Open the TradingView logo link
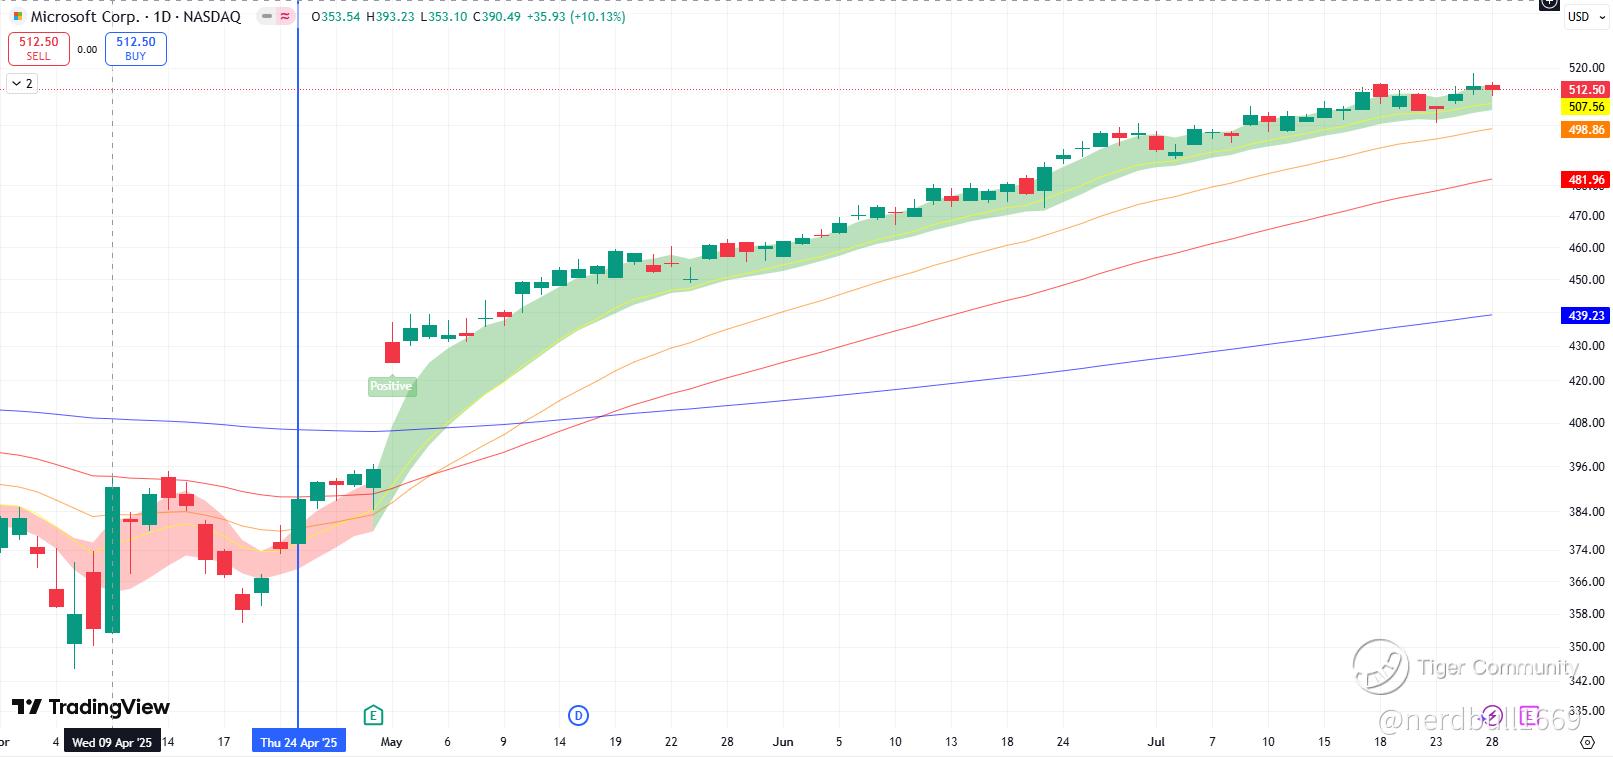Screen dimensions: 1613x757 [x=91, y=707]
